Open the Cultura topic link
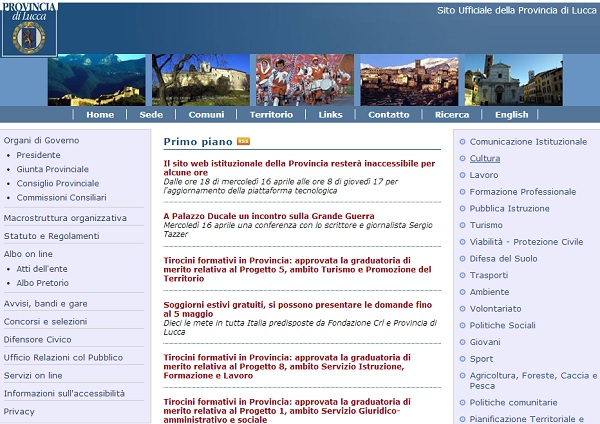The image size is (600, 424). [x=485, y=158]
